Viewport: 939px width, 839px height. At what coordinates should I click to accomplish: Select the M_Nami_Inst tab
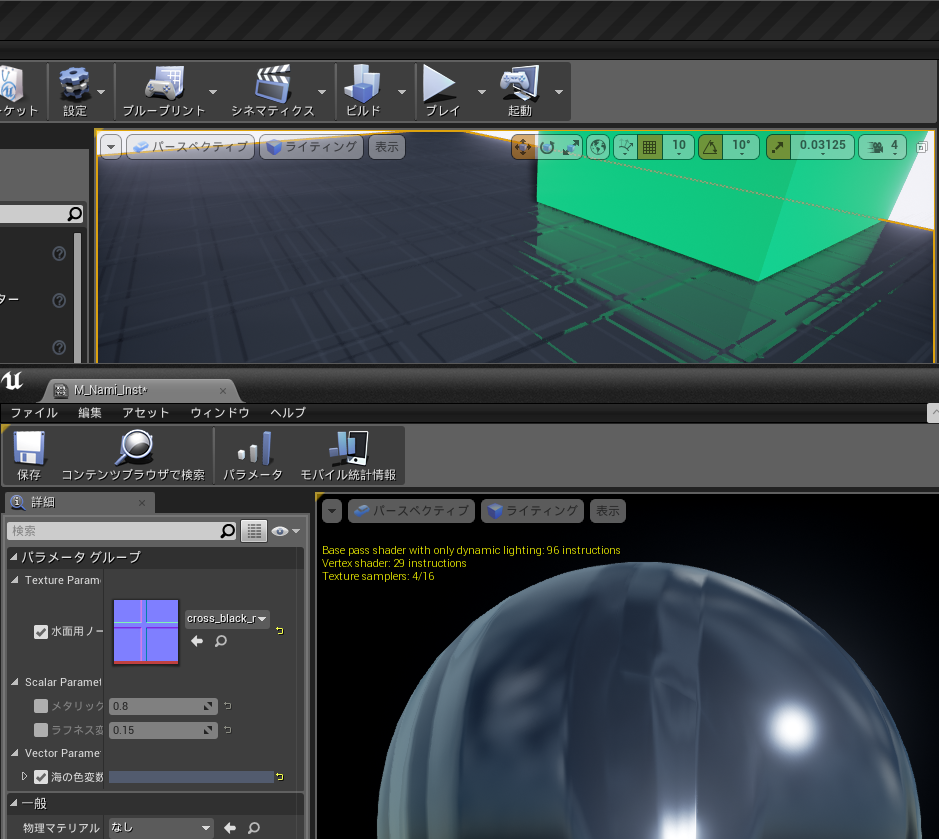click(140, 390)
